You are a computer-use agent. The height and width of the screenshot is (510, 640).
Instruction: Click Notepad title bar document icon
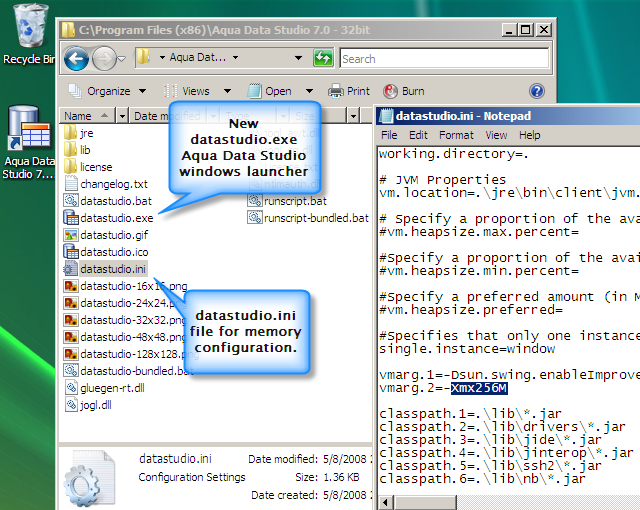386,116
